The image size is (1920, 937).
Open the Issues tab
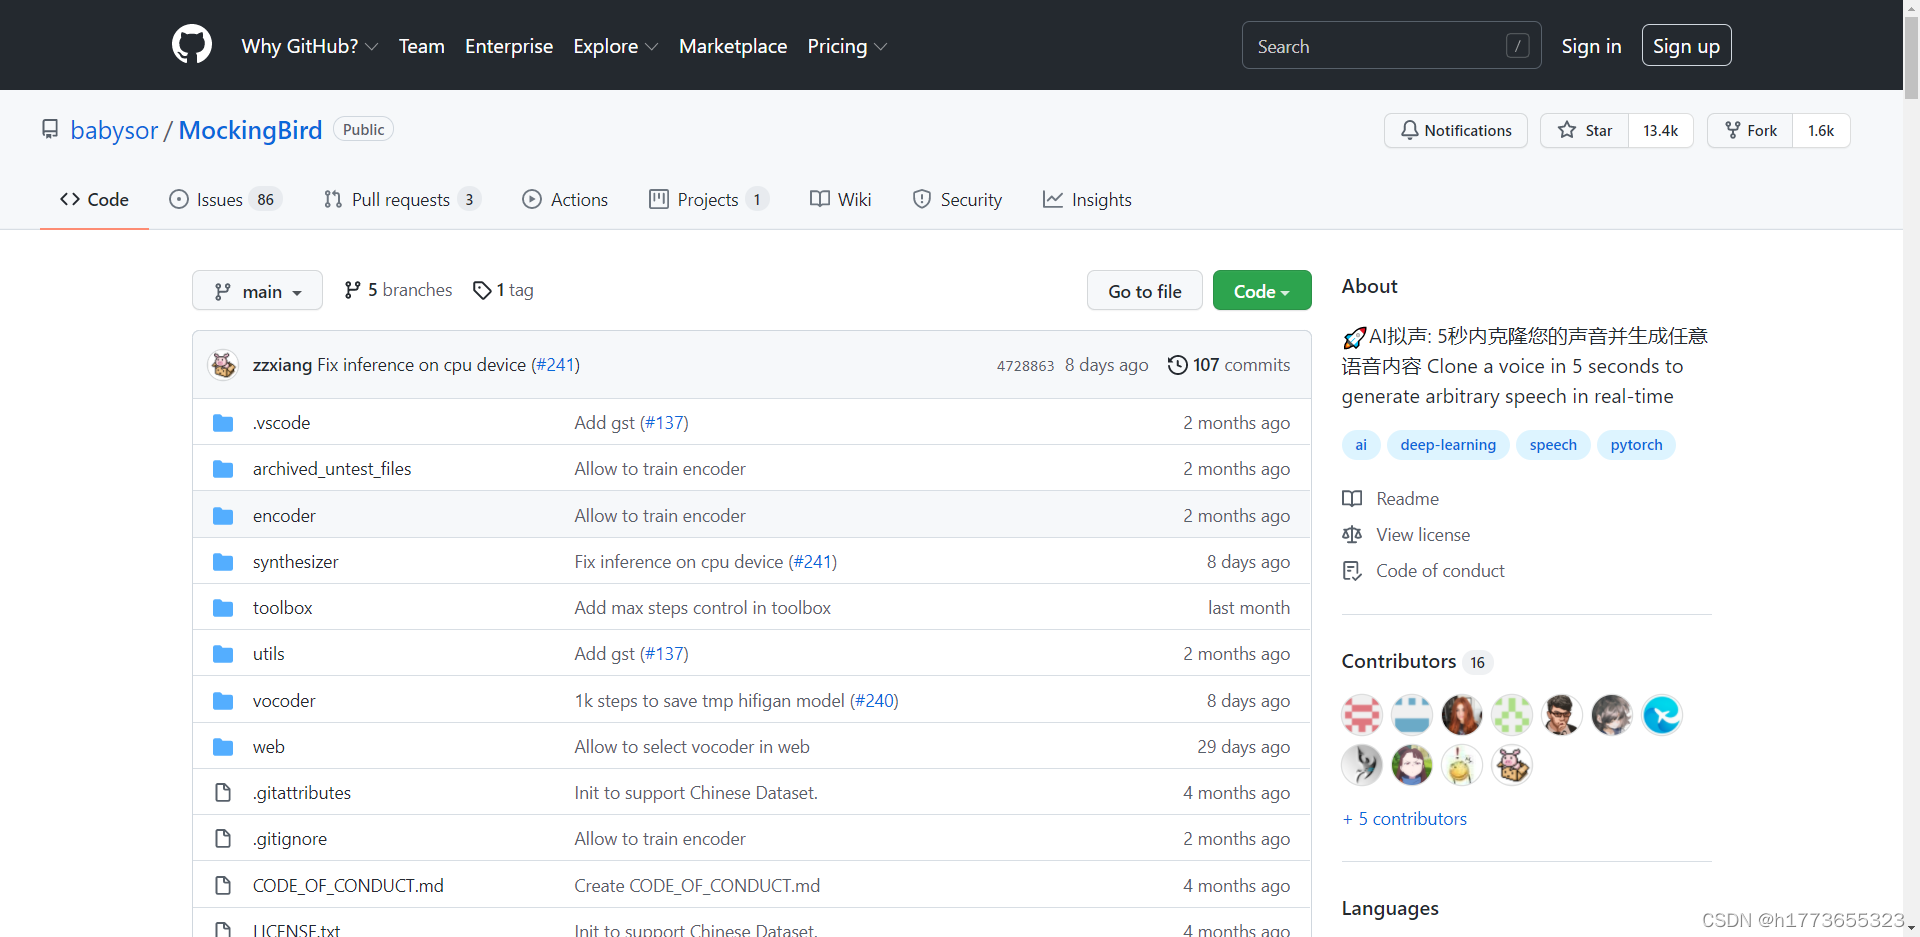point(225,200)
